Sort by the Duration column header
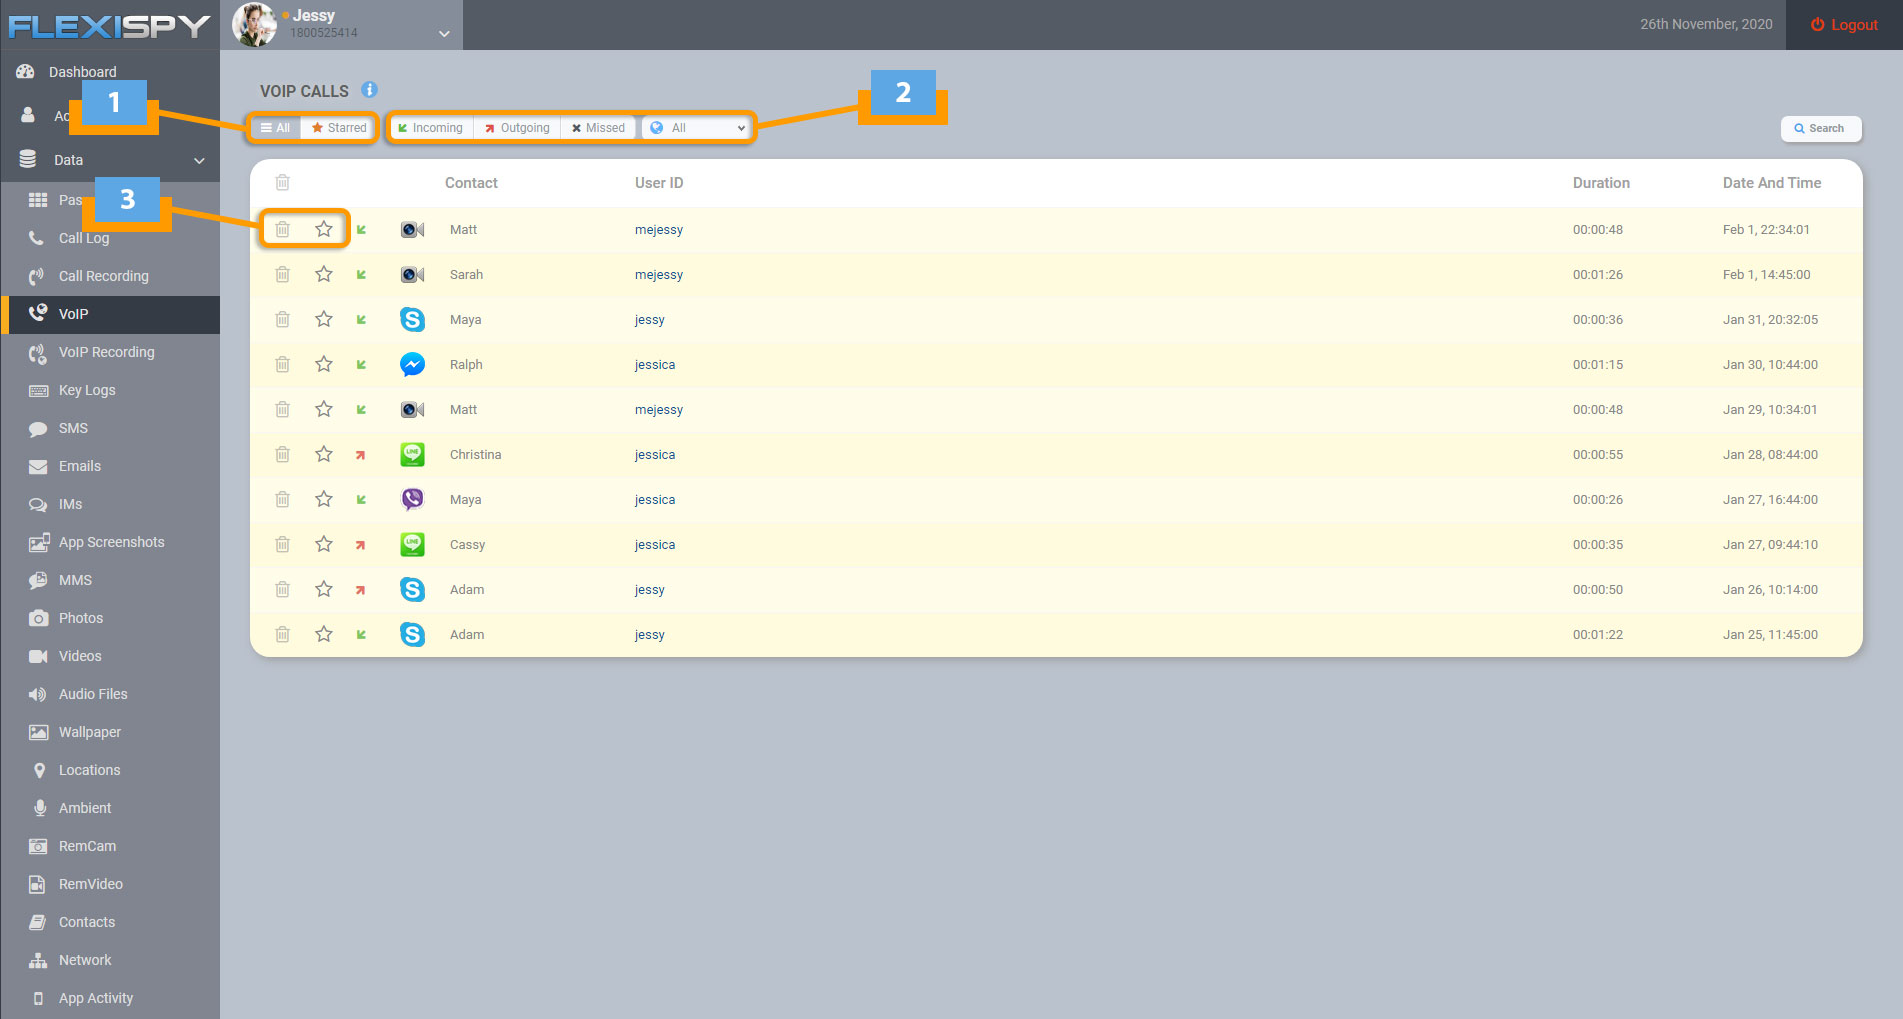The image size is (1903, 1019). pyautogui.click(x=1601, y=183)
